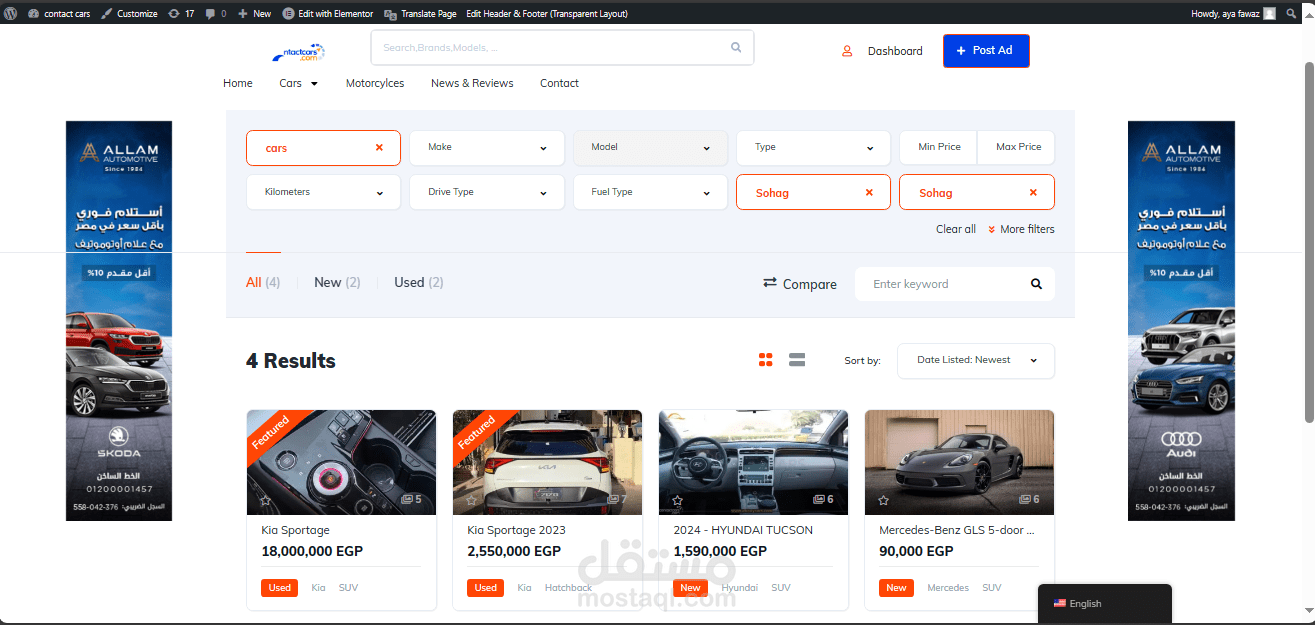Open the Kilometers dropdown

tap(323, 192)
